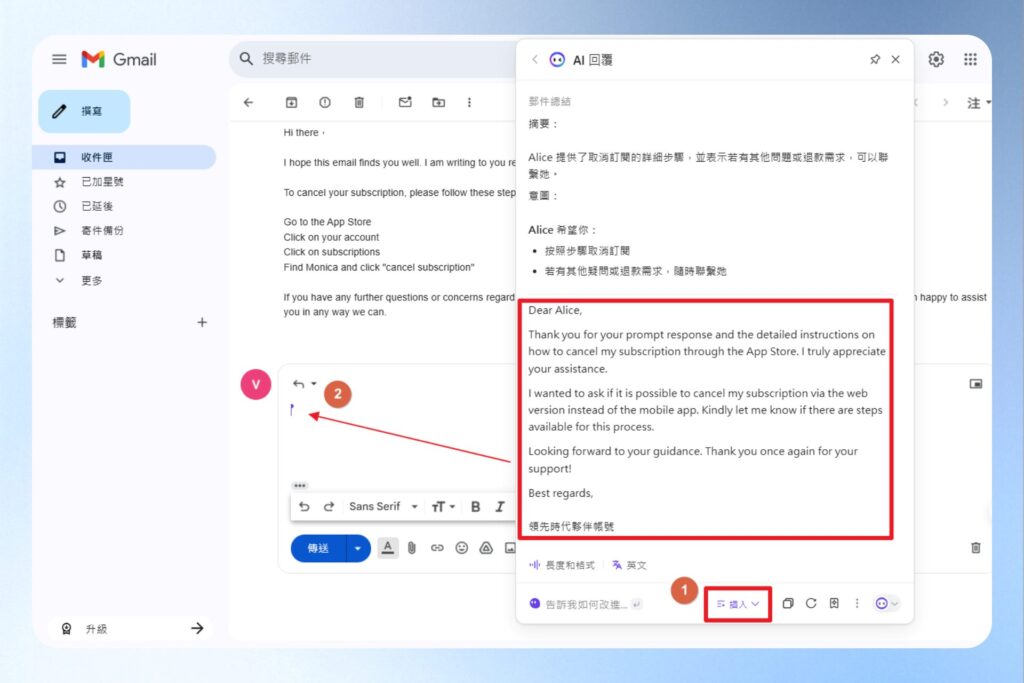Expand send options arrow beside 傳送

coord(358,548)
